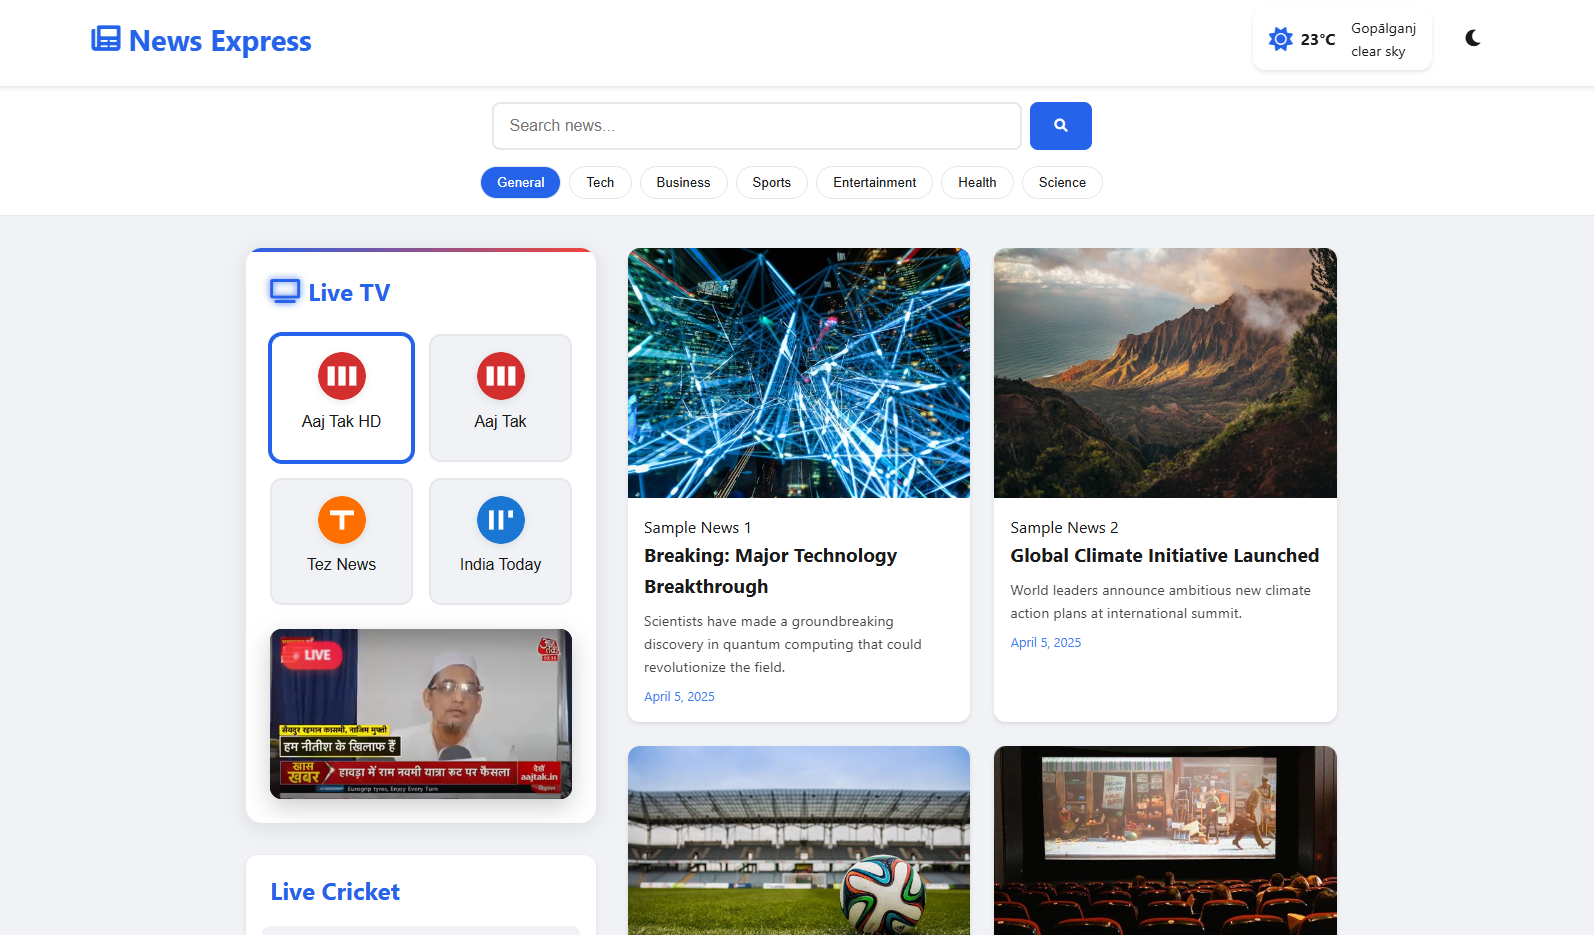
Task: Click the Sample News 1 source label
Action: click(697, 528)
